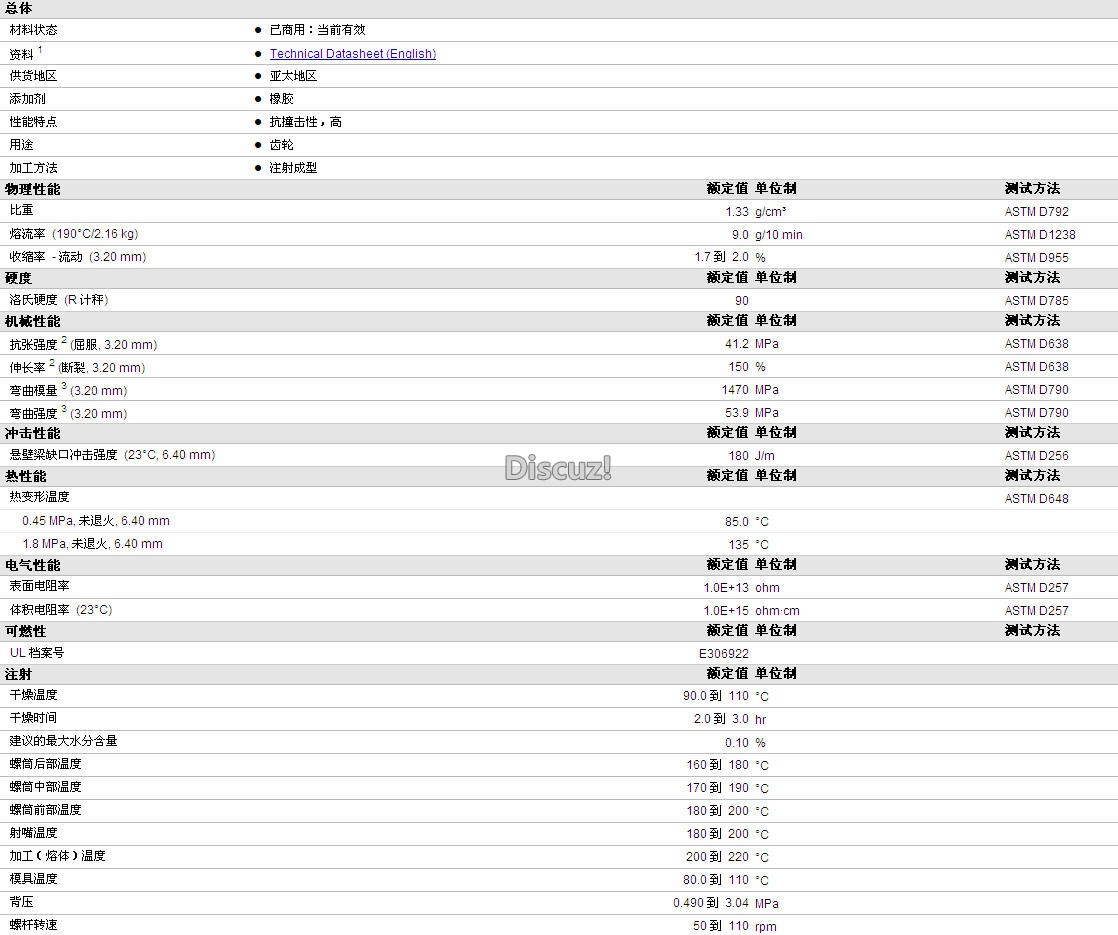Click the '伸长率' elongation row label
Screen dimensions: 1118x935
[27, 367]
